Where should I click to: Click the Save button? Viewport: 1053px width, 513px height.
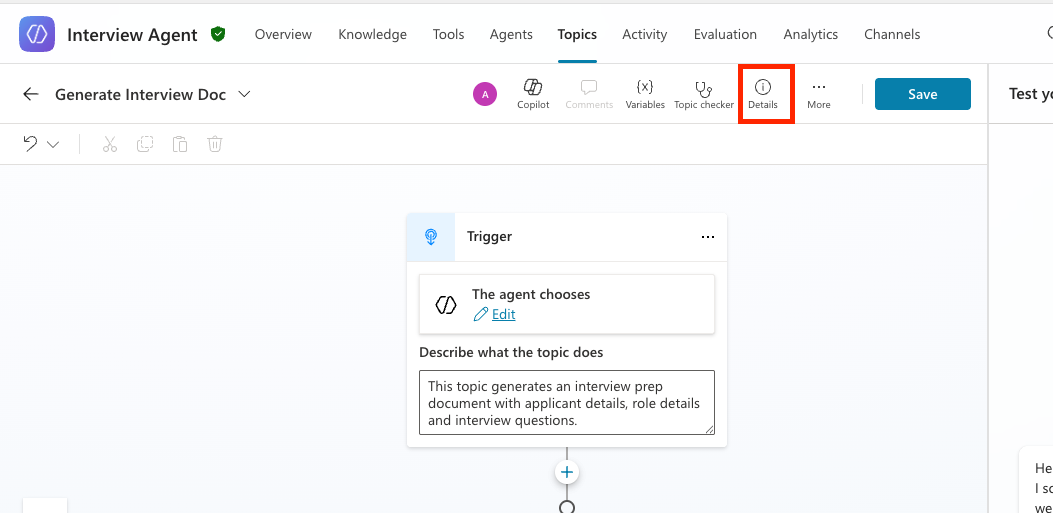pyautogui.click(x=922, y=94)
